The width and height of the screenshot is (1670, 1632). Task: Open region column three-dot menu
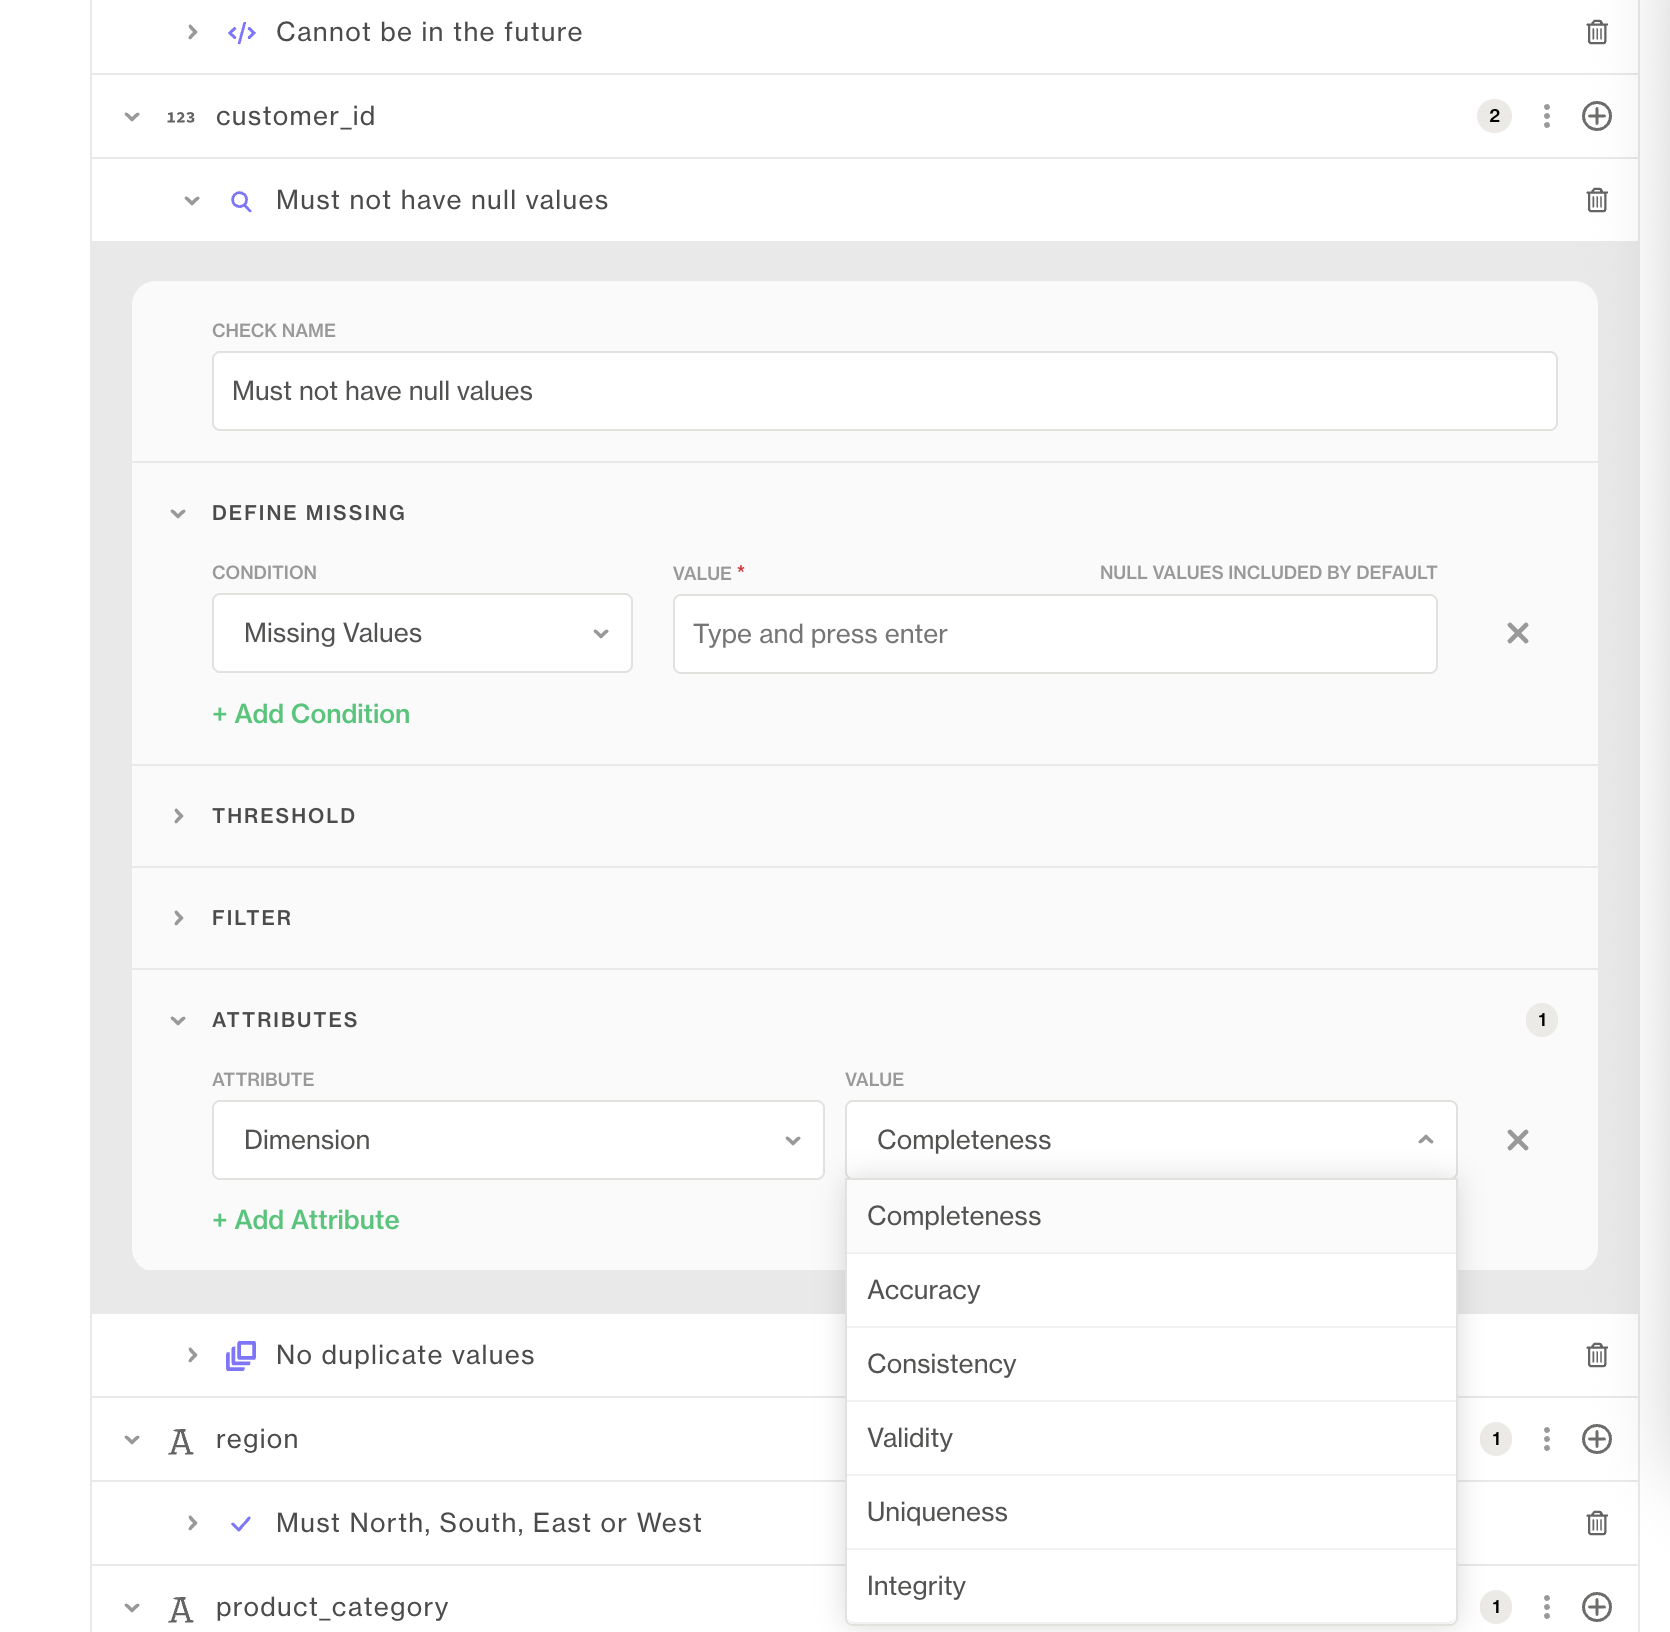[1546, 1439]
